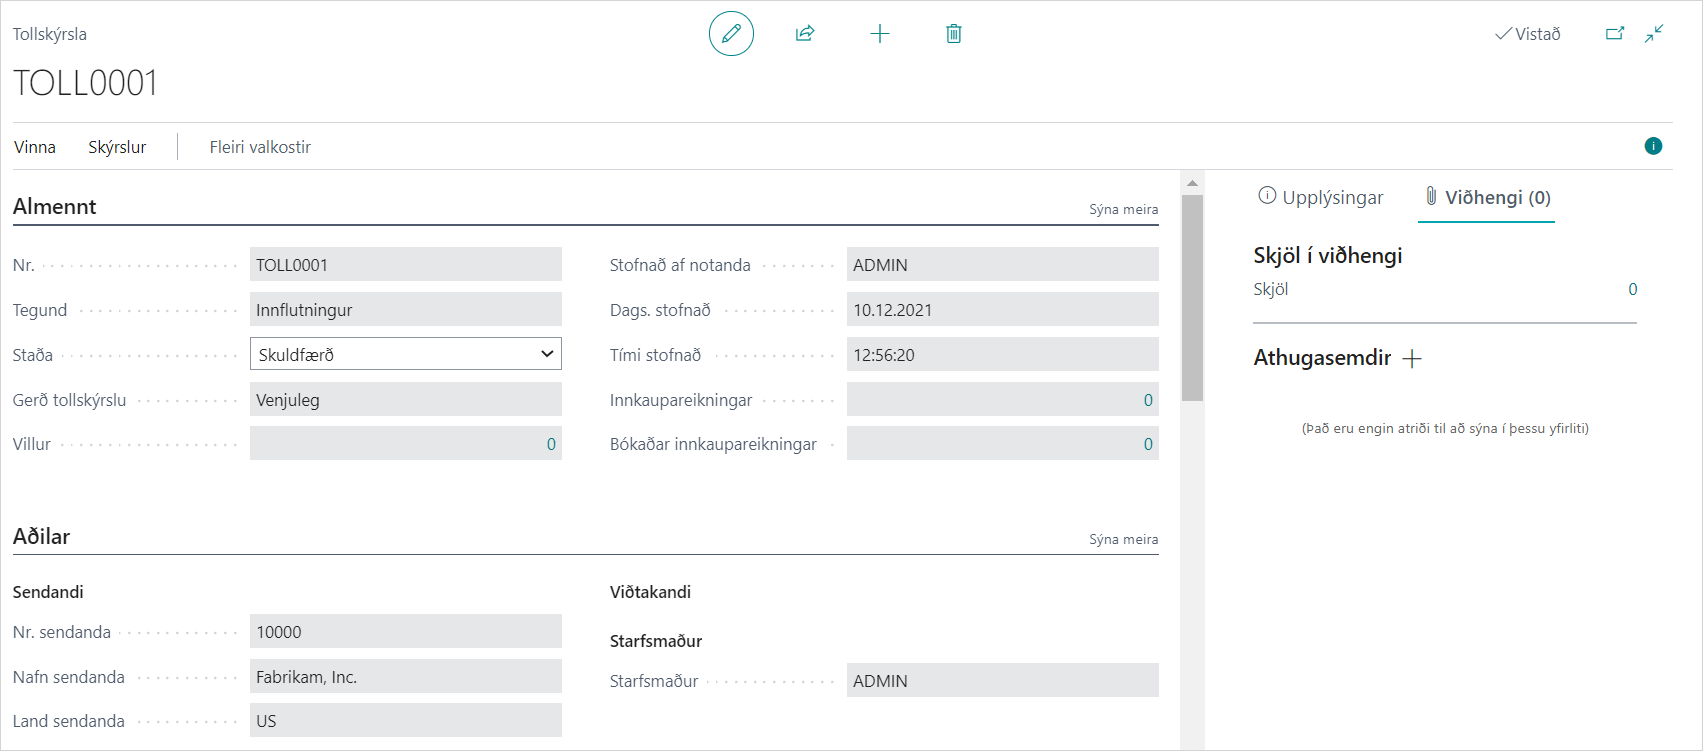
Task: Open the Skýrslur menu
Action: point(117,147)
